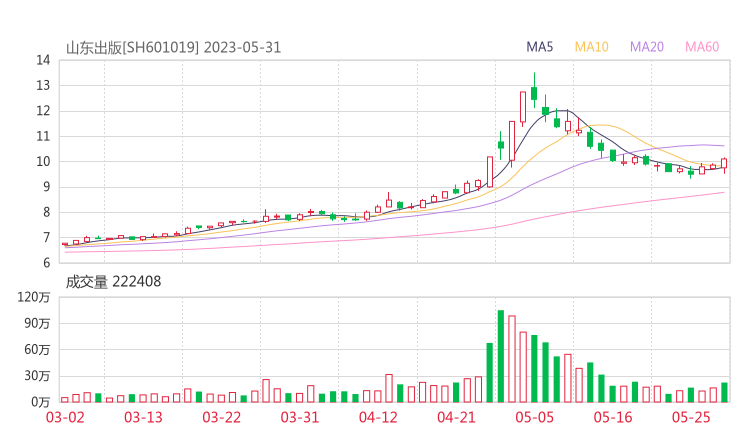Click price axis value 12
The image size is (740, 440).
tap(43, 111)
